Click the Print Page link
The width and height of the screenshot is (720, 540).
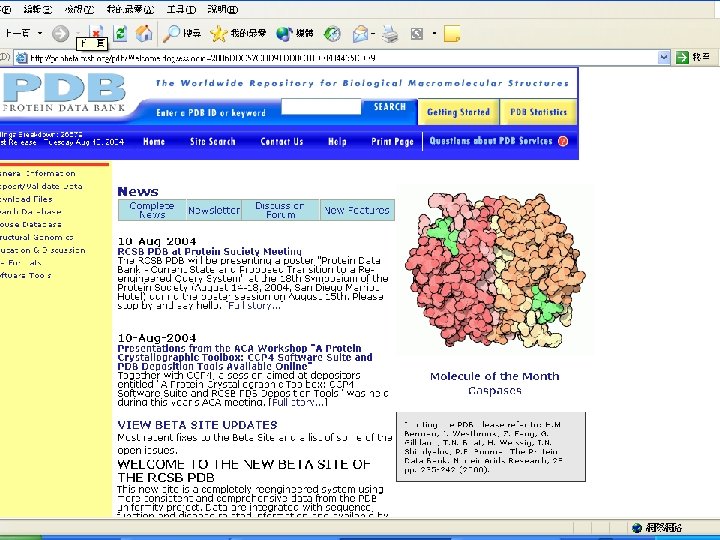pos(392,141)
